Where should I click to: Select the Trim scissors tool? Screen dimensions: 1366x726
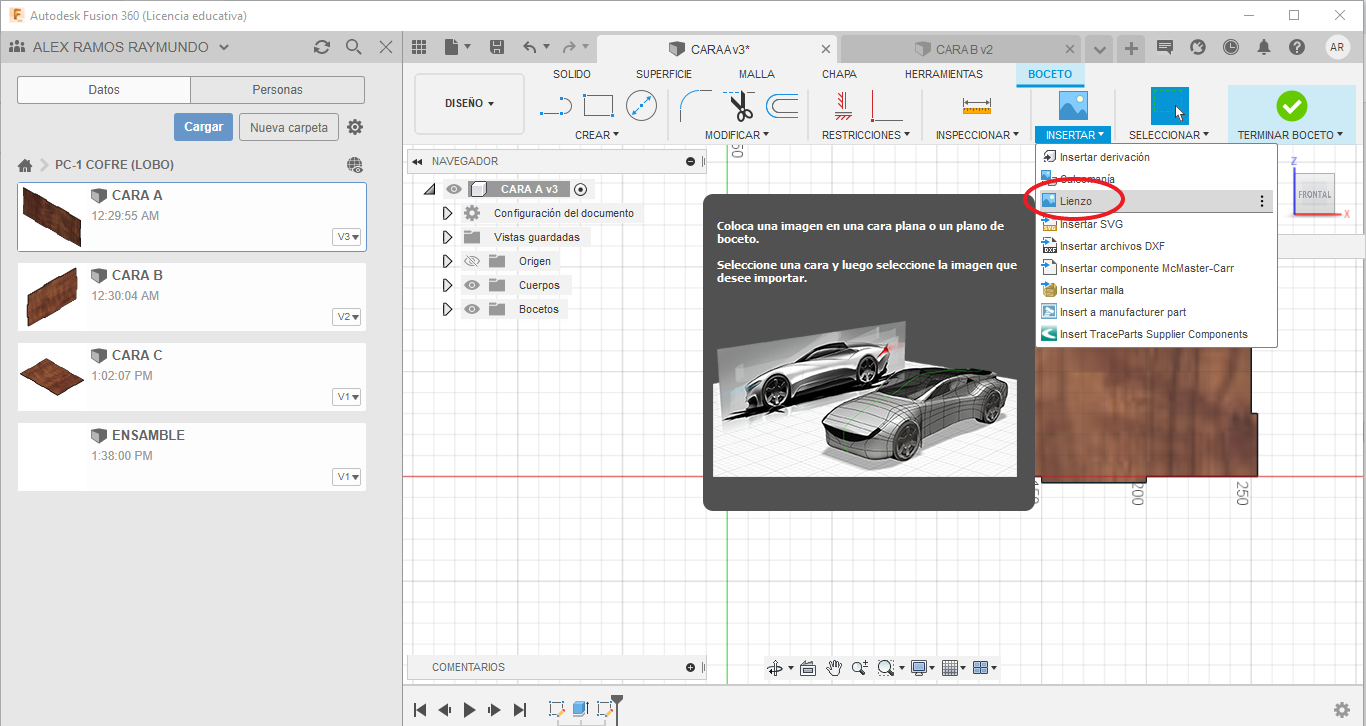[740, 105]
